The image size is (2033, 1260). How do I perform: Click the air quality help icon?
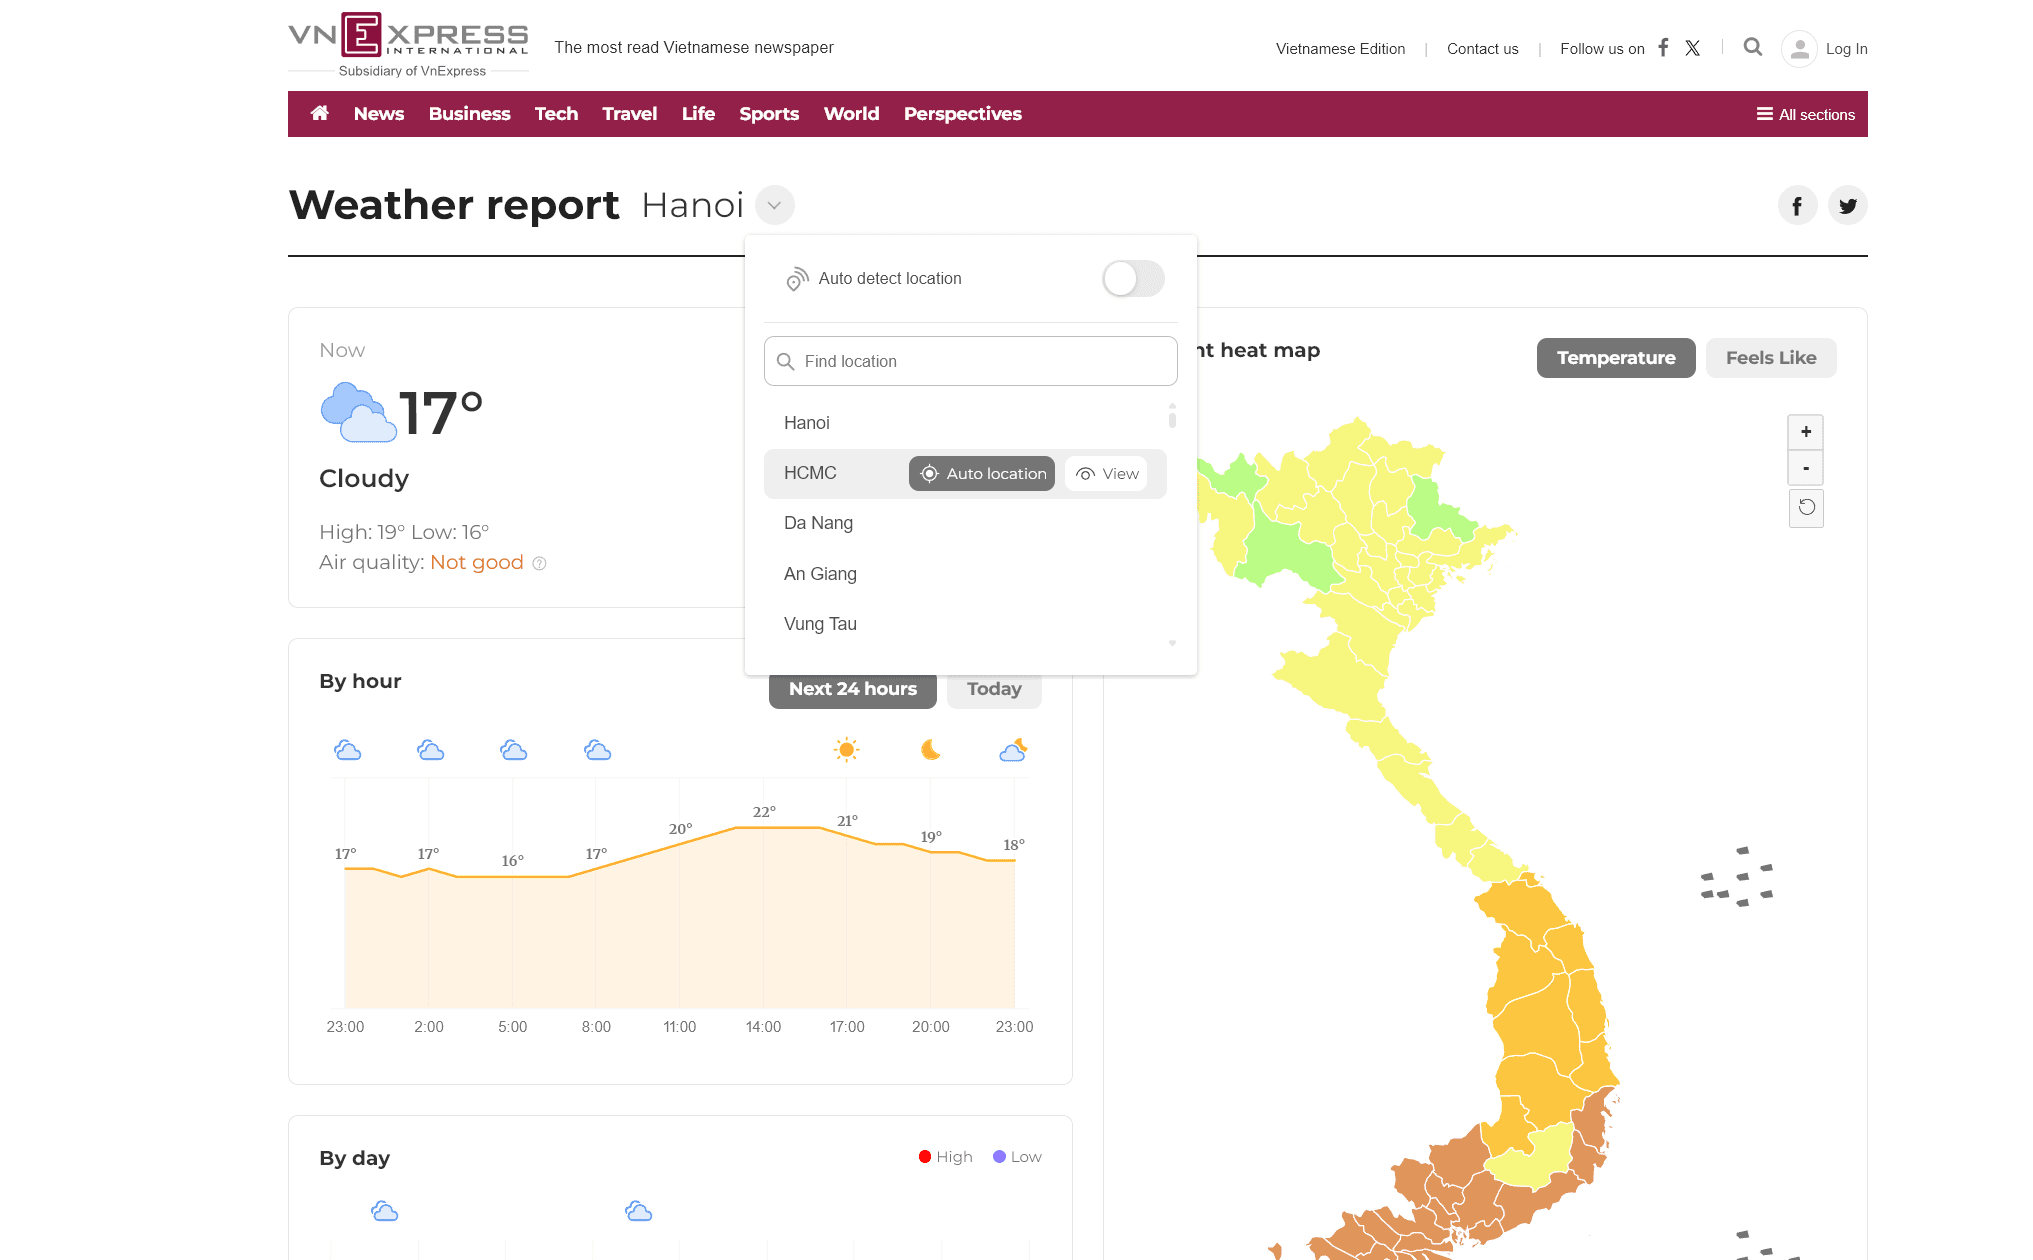pos(539,563)
